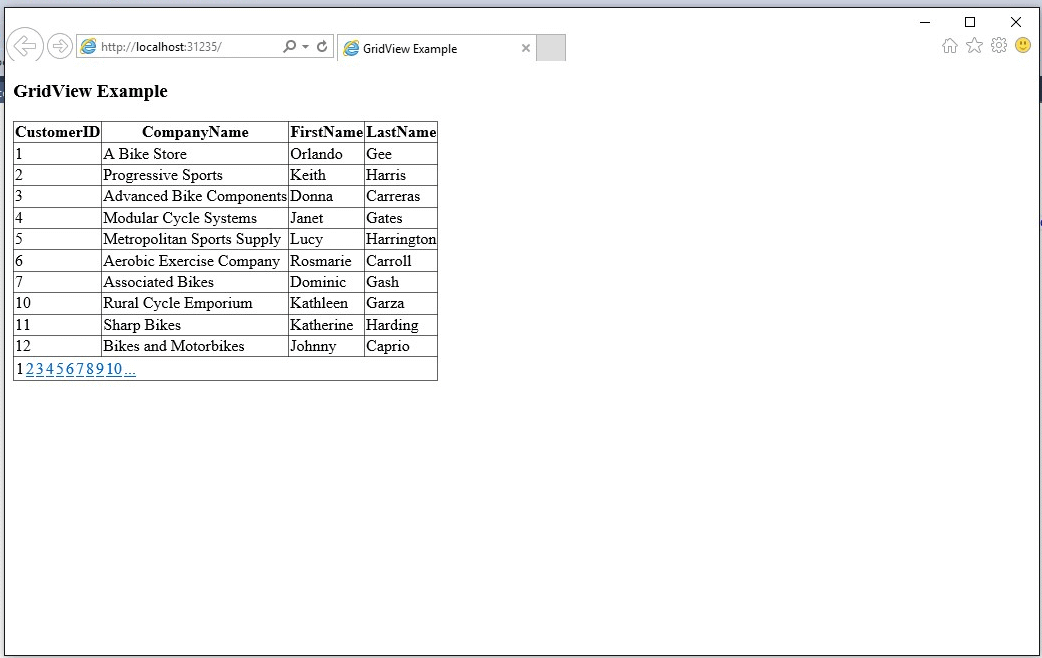
Task: Click first name 'Lucy'
Action: [x=306, y=239]
